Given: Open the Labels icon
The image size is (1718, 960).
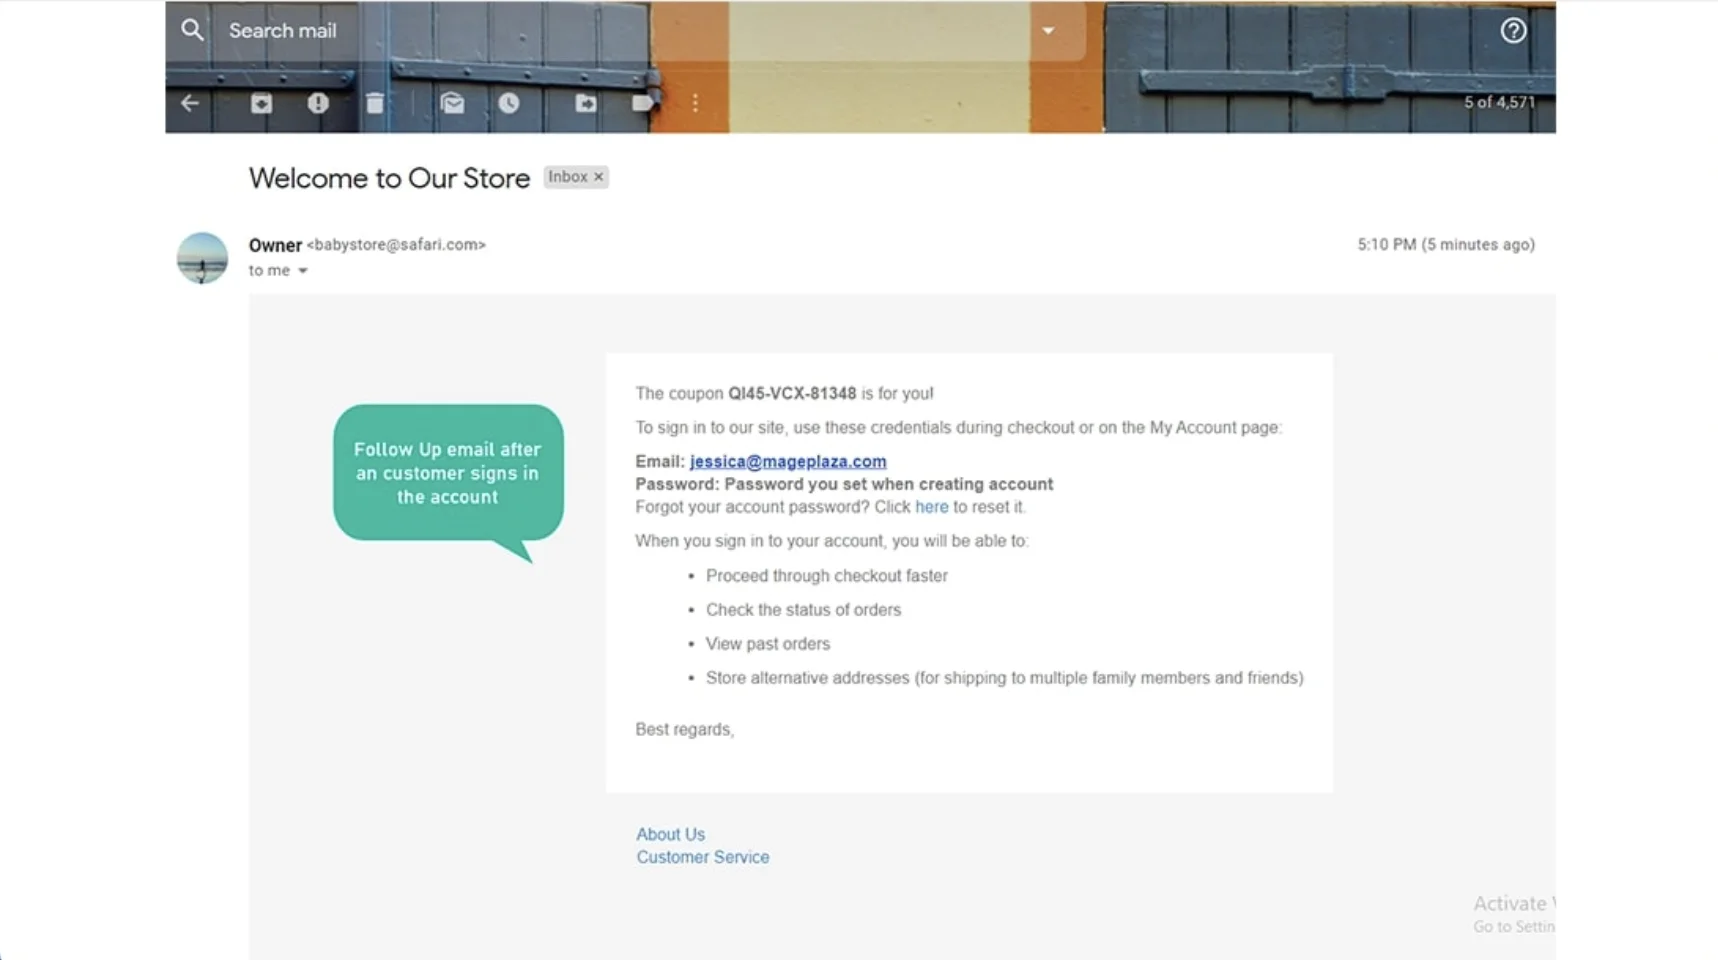Looking at the screenshot, I should click(x=643, y=103).
